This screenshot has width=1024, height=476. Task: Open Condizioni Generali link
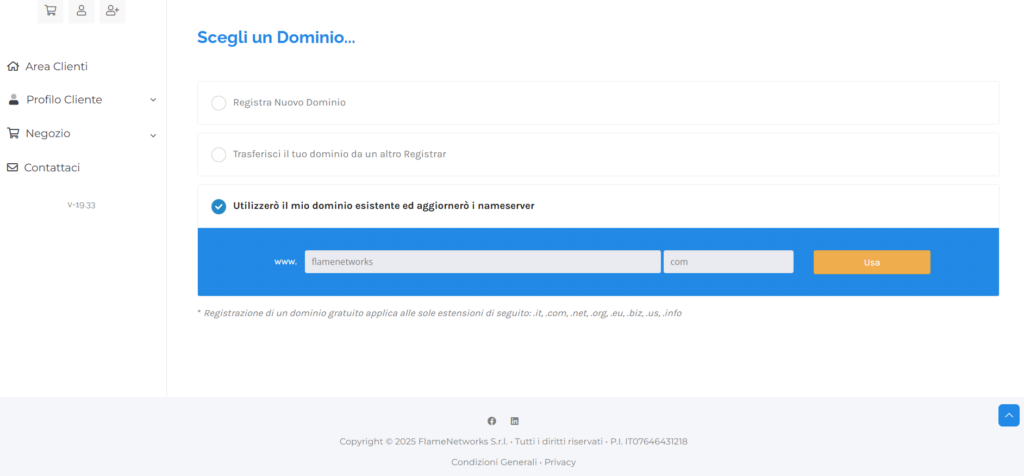[x=494, y=462]
